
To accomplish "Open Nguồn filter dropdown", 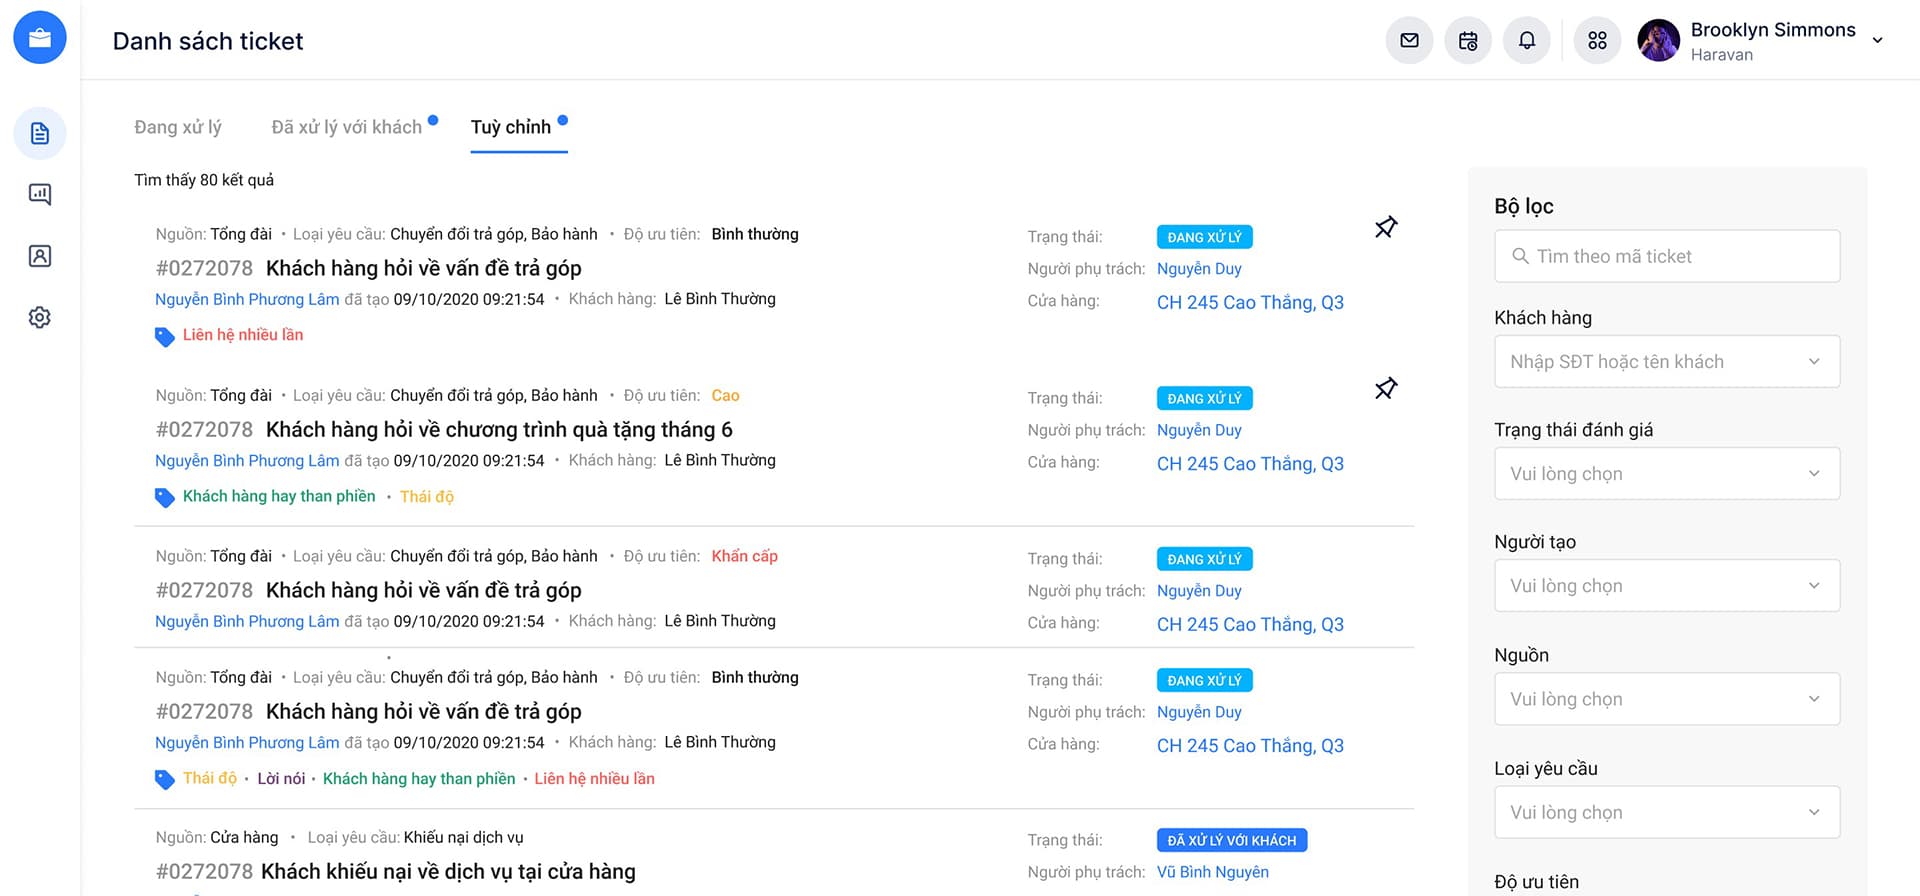I will coord(1667,698).
